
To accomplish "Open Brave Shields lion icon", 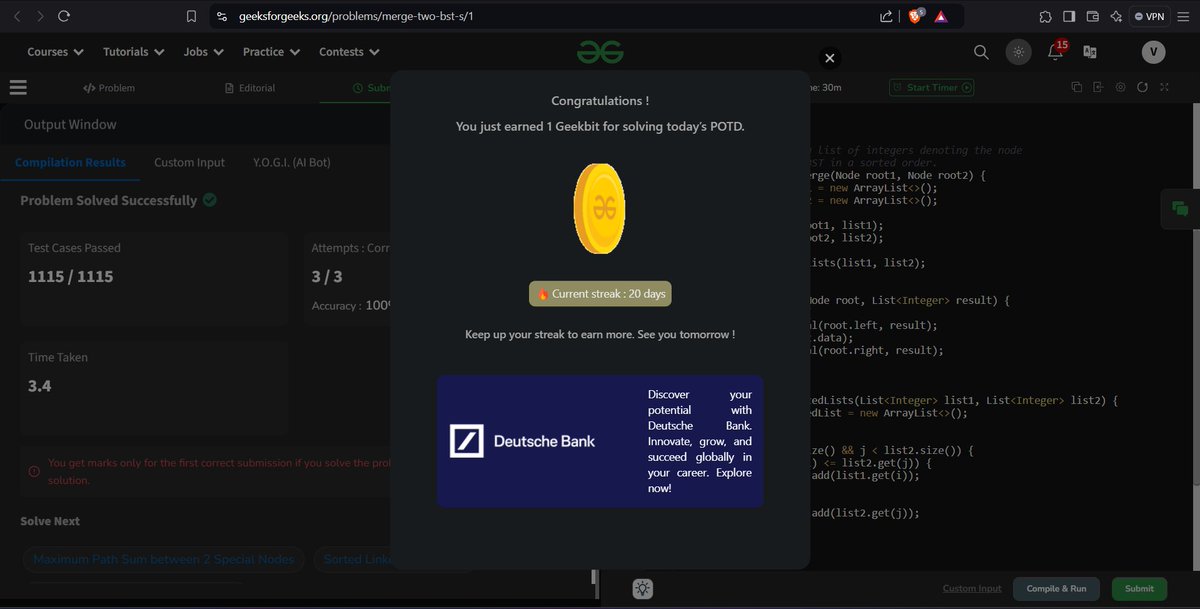I will click(916, 16).
